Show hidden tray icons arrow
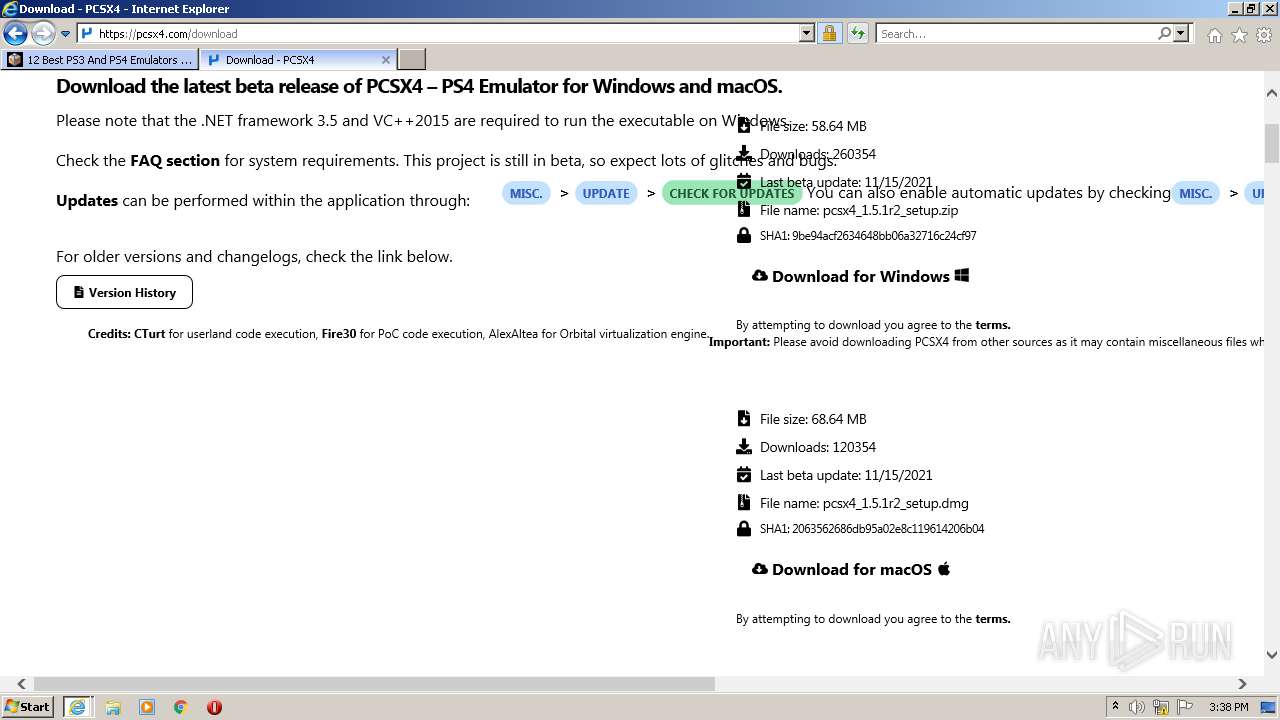Viewport: 1280px width, 720px height. pos(1115,707)
